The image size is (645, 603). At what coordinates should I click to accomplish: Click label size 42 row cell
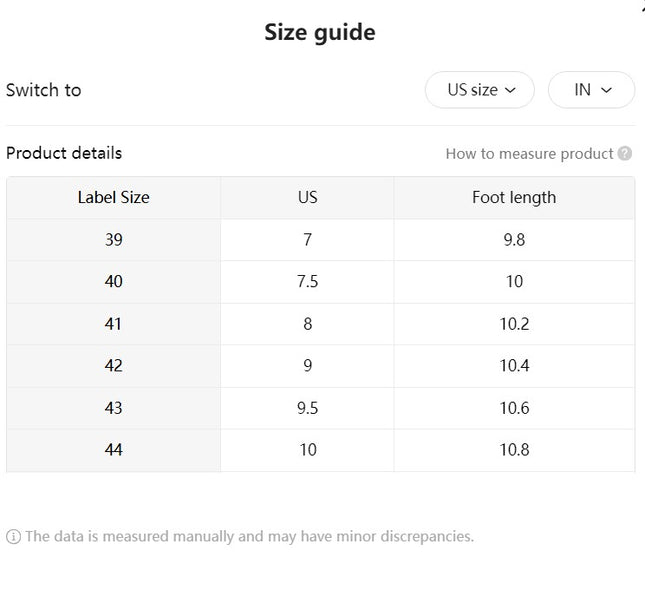pos(114,366)
